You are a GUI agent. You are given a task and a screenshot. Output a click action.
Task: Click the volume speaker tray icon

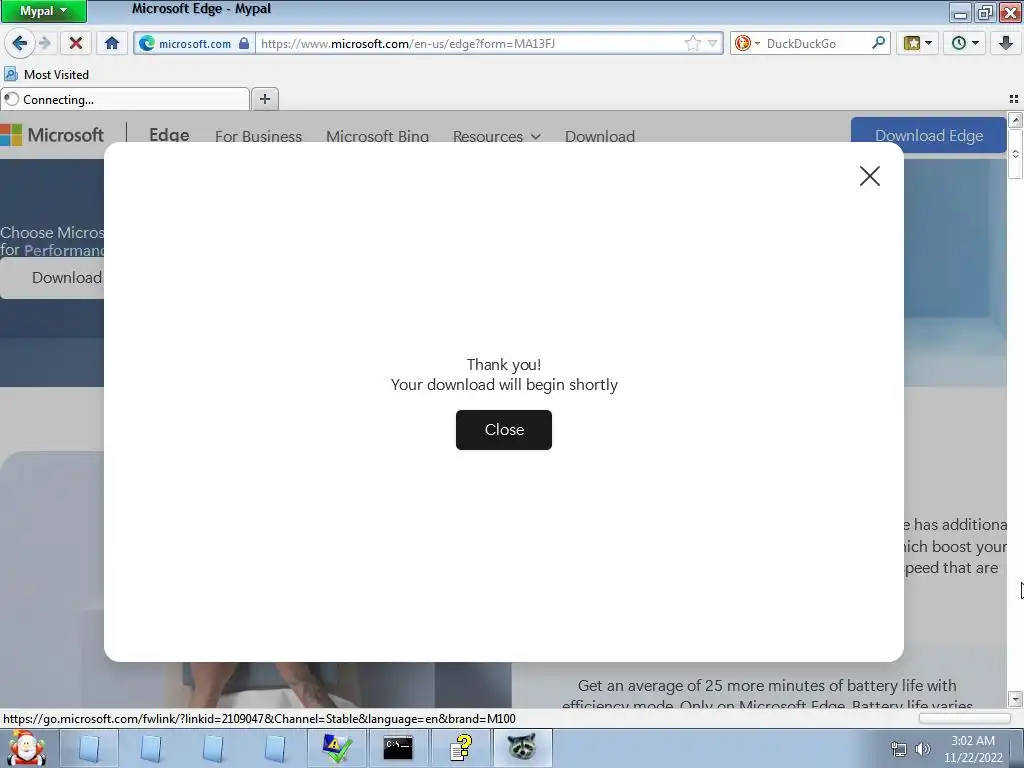pos(922,749)
